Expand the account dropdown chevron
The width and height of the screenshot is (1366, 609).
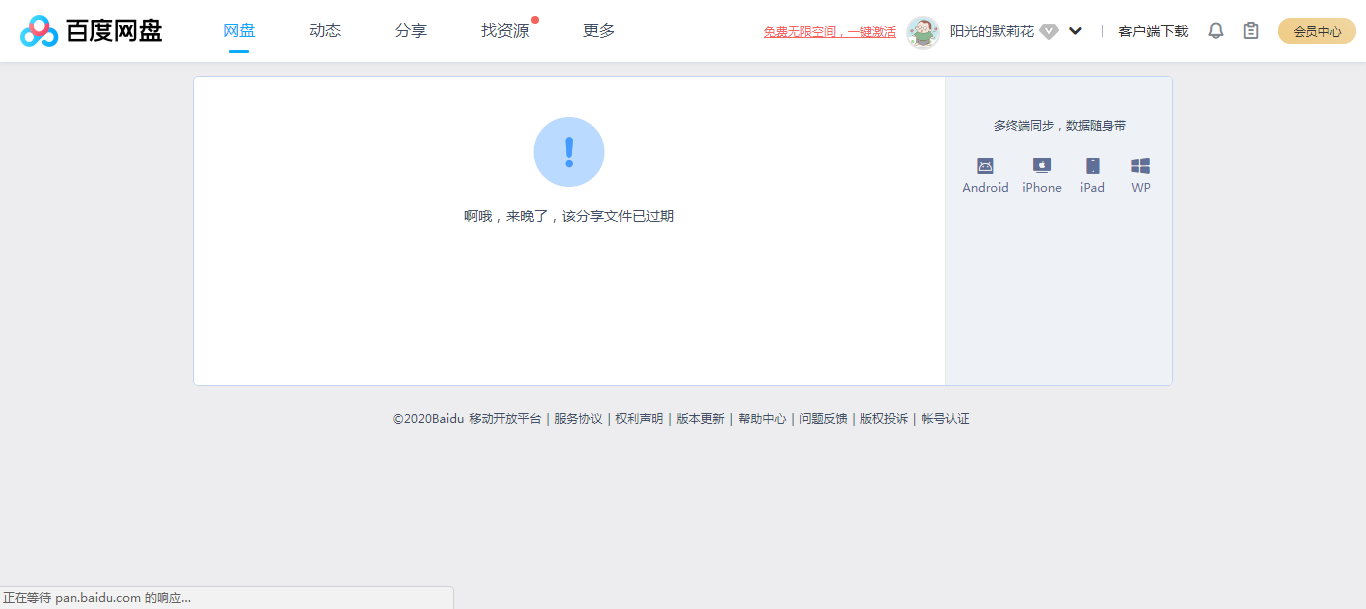[1075, 31]
